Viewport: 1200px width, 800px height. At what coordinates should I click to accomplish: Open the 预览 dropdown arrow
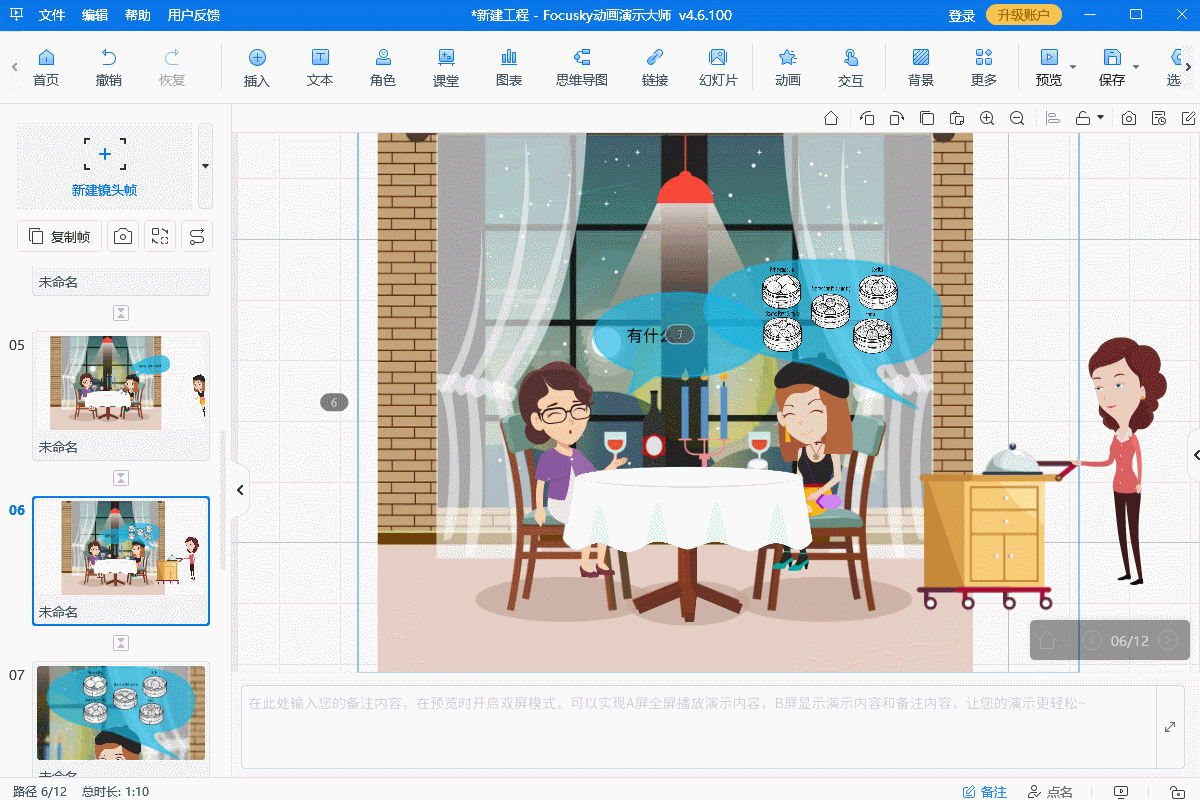click(1073, 68)
